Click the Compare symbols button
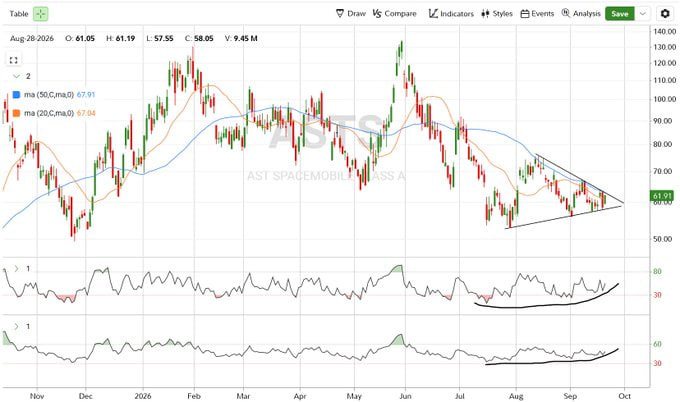Viewport: 680px width, 402px height. coord(394,13)
